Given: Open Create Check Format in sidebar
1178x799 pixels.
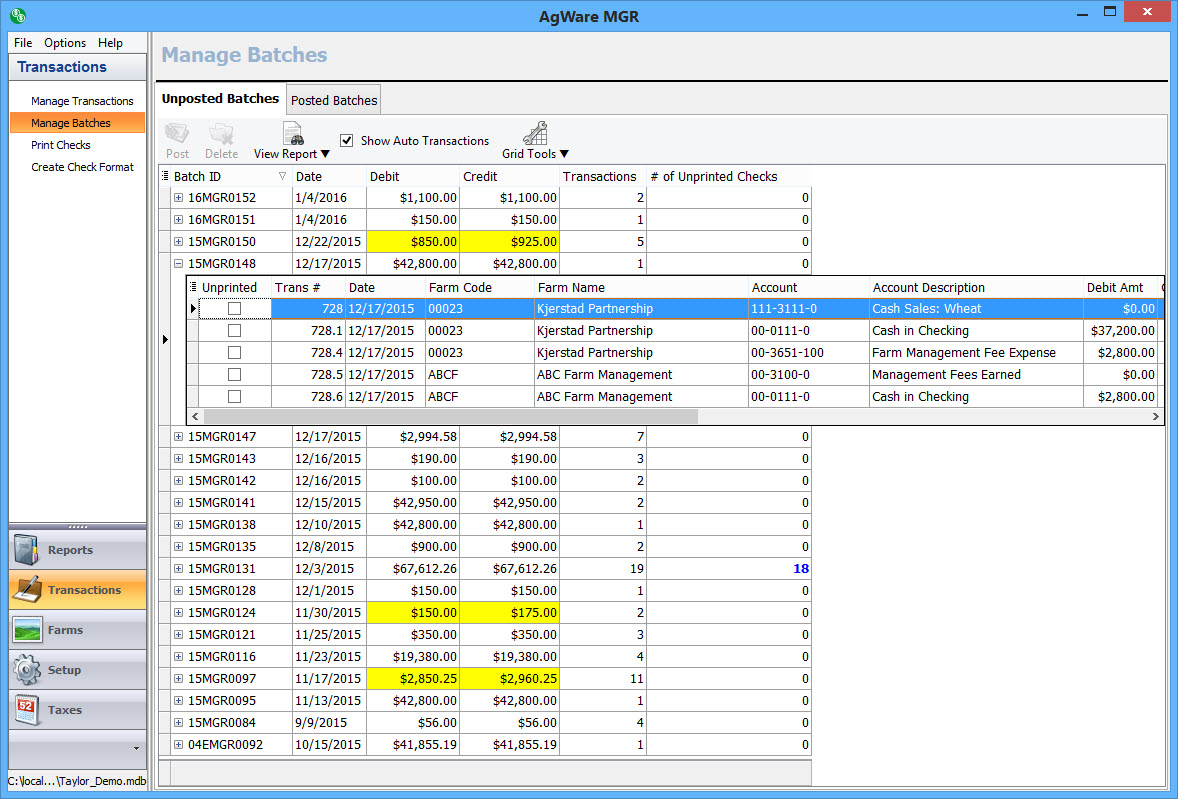Looking at the screenshot, I should pos(82,167).
